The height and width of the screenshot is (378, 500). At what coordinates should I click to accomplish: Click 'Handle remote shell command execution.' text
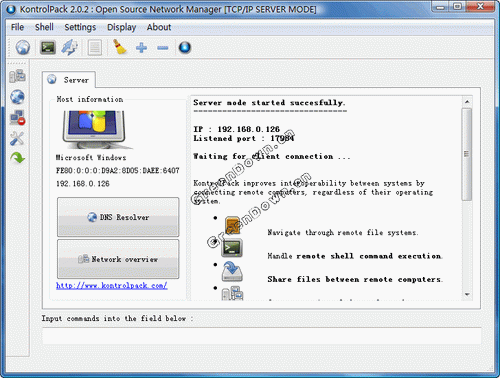pyautogui.click(x=355, y=256)
